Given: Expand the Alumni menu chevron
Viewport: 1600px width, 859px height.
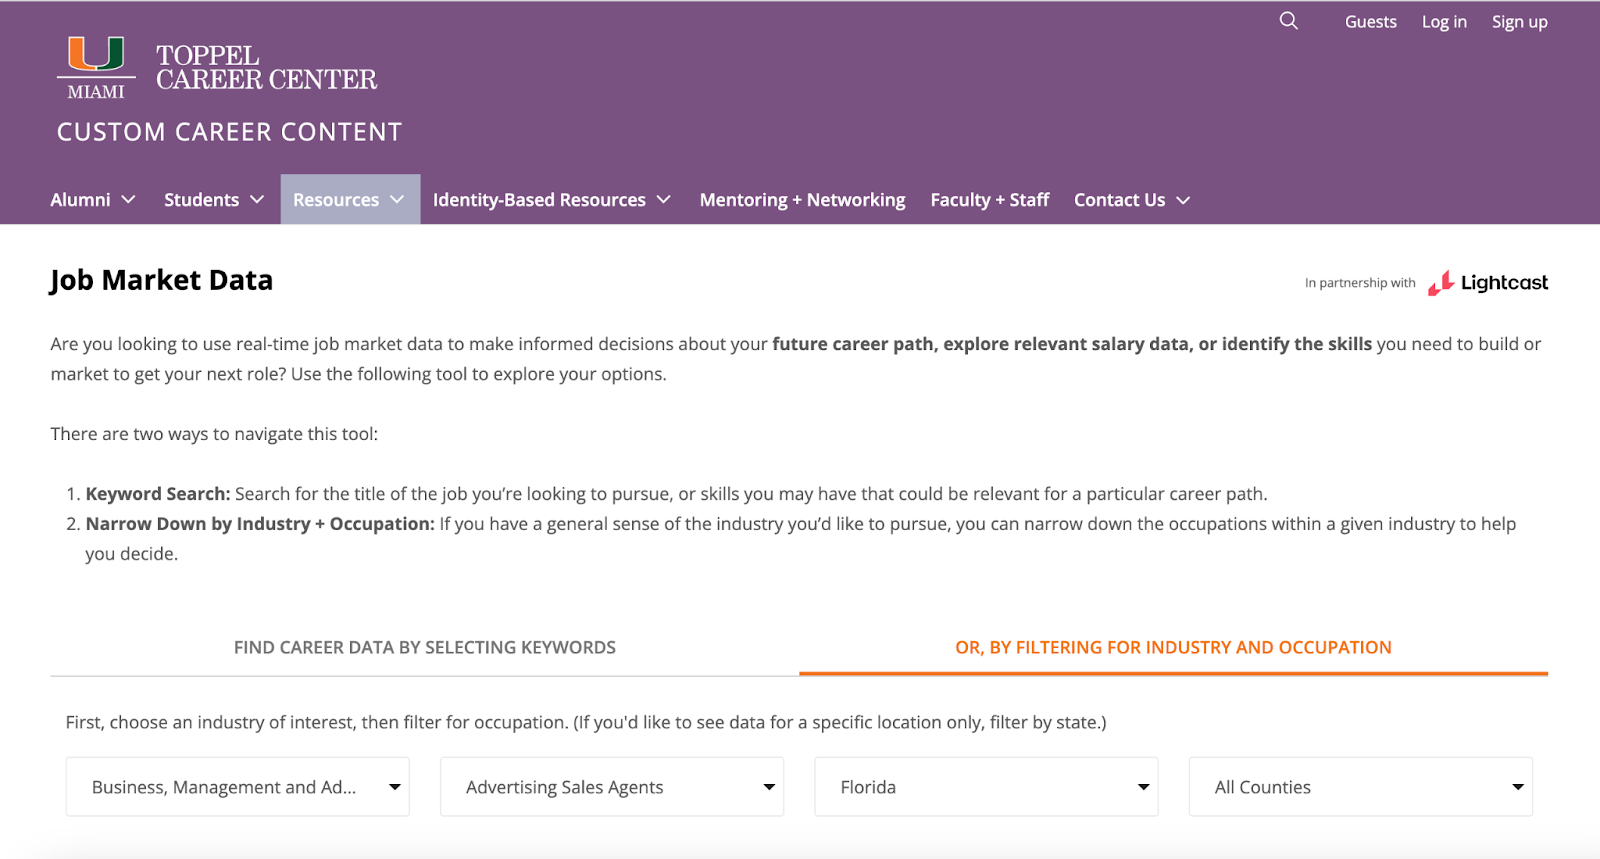Looking at the screenshot, I should pyautogui.click(x=128, y=200).
